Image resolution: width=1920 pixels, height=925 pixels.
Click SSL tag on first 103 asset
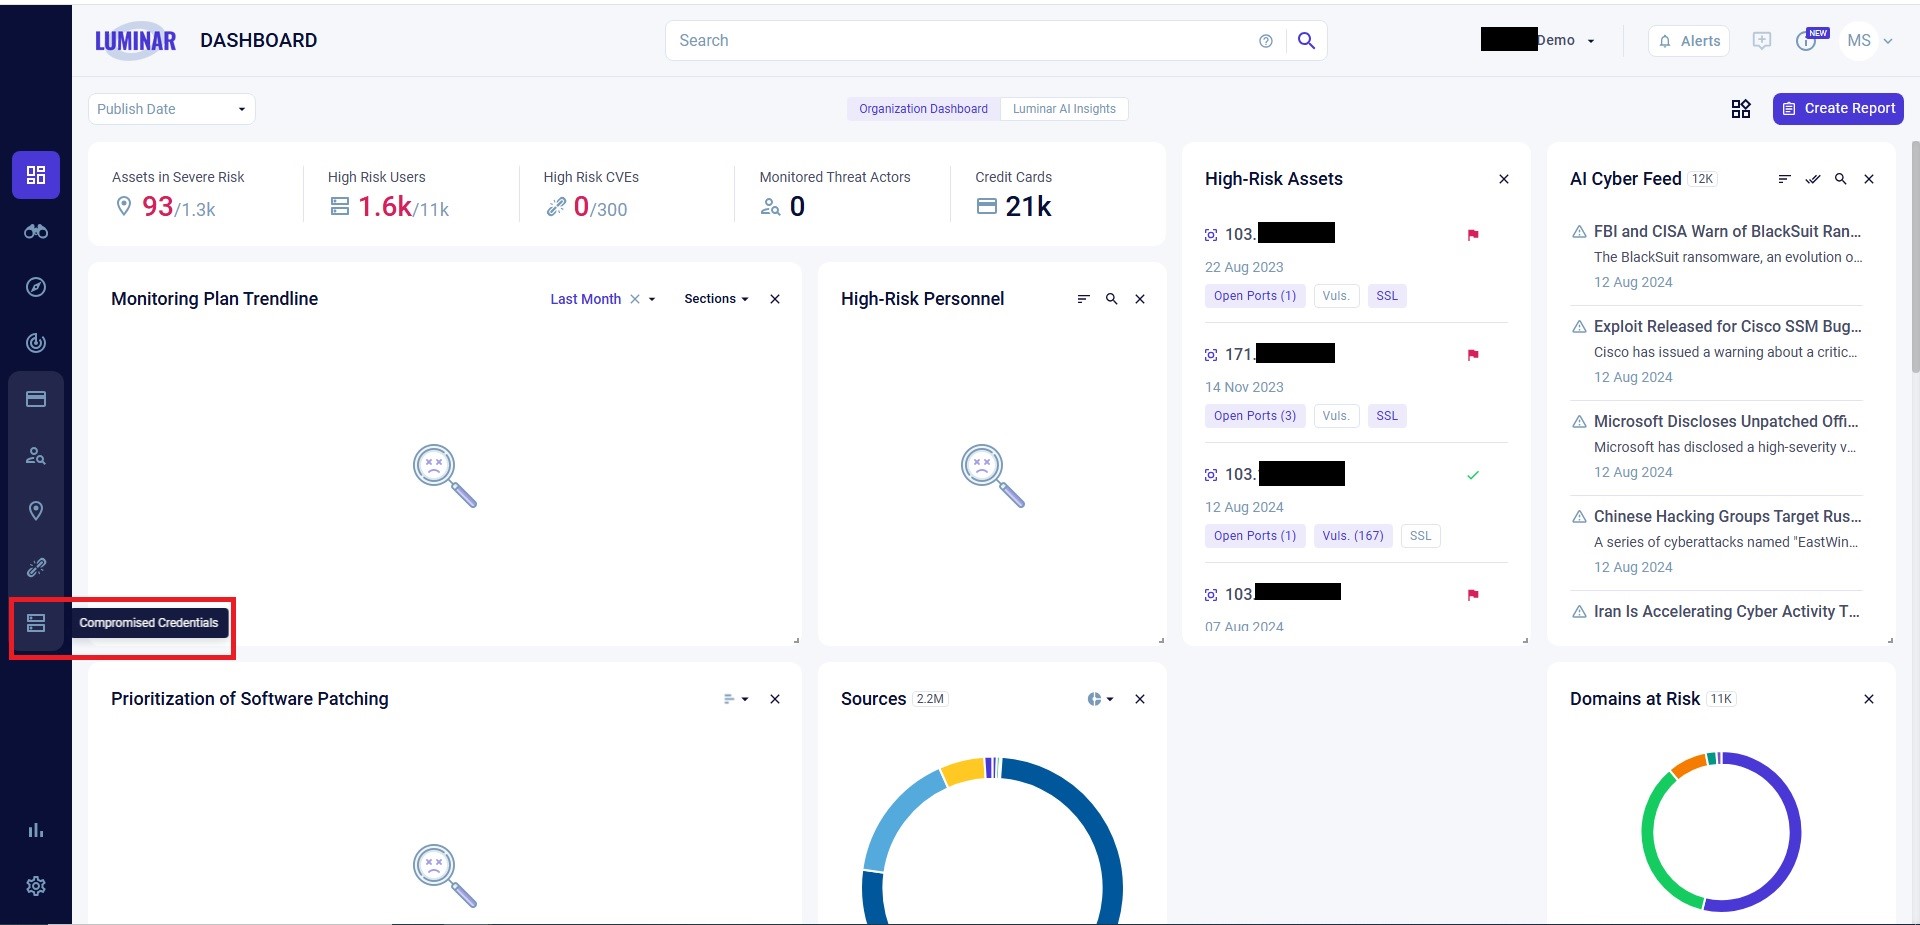[1387, 296]
